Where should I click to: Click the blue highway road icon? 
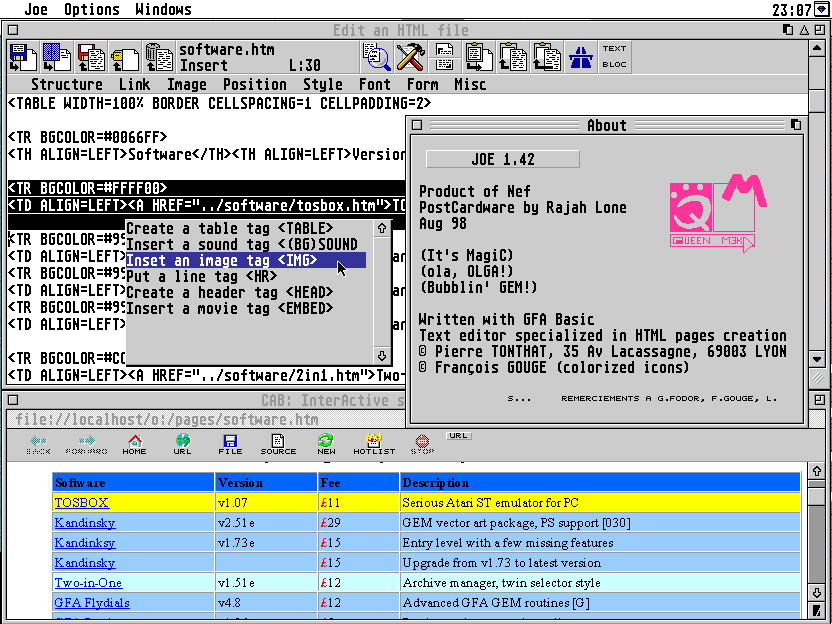[580, 57]
